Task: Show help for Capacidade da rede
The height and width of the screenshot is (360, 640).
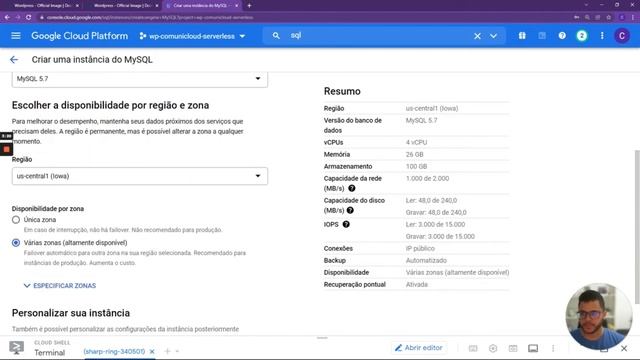Action: click(352, 188)
